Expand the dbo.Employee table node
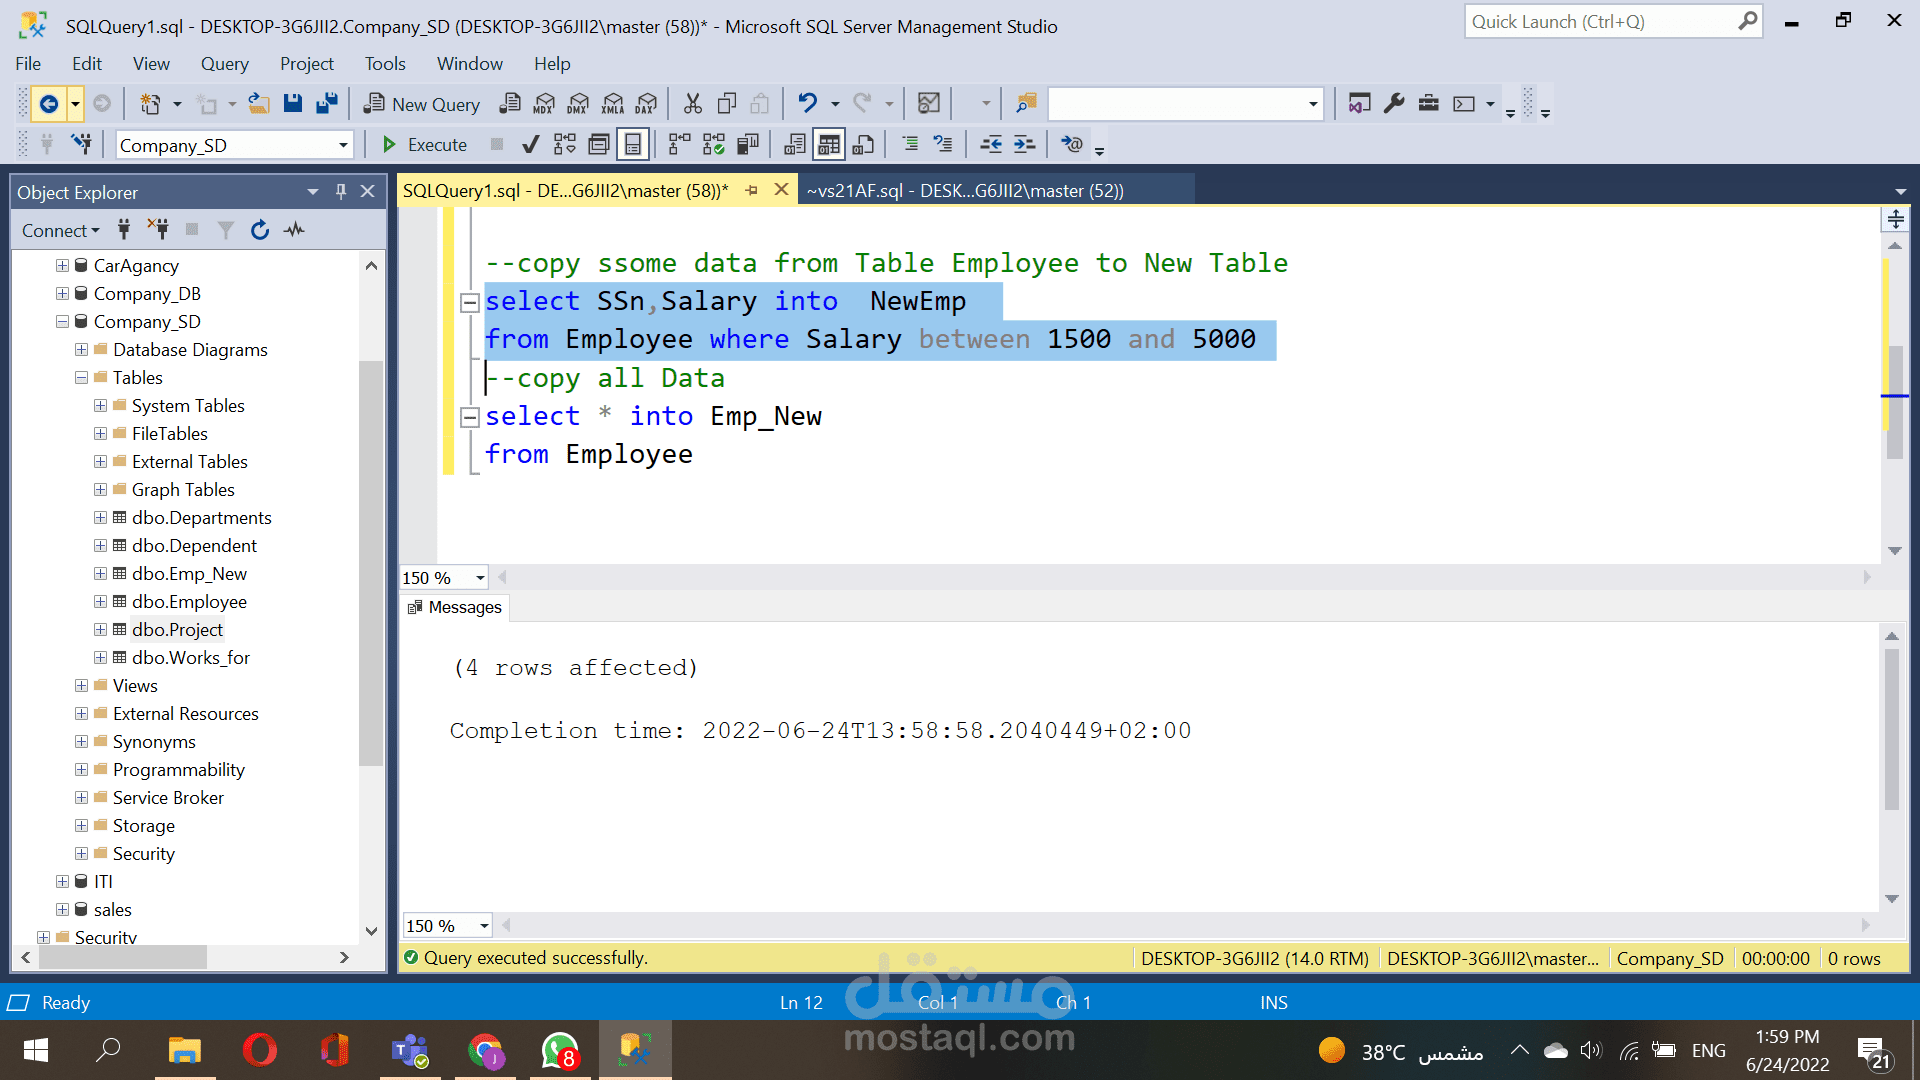Screen dimensions: 1920x1080 click(100, 602)
